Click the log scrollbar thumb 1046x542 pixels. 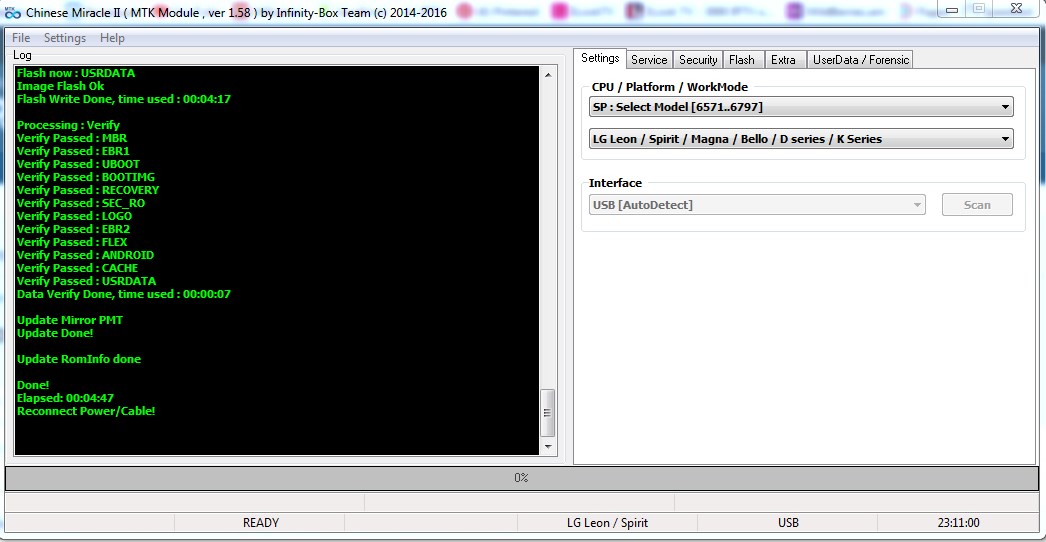547,412
